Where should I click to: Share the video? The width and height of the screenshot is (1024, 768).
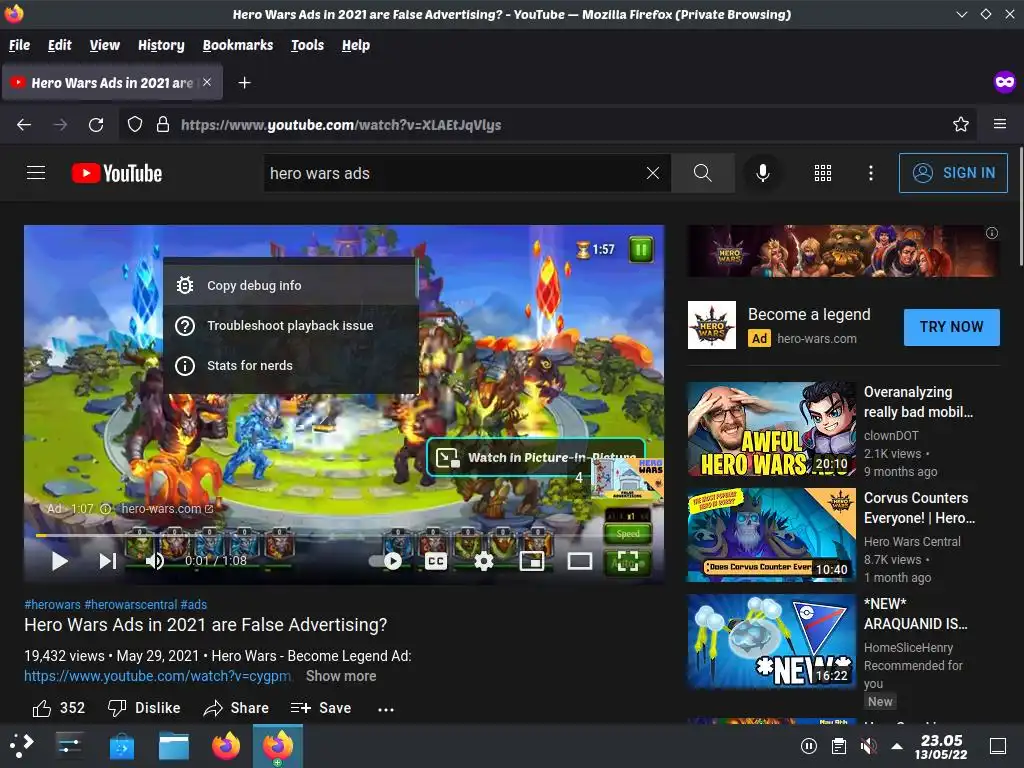pyautogui.click(x=236, y=708)
